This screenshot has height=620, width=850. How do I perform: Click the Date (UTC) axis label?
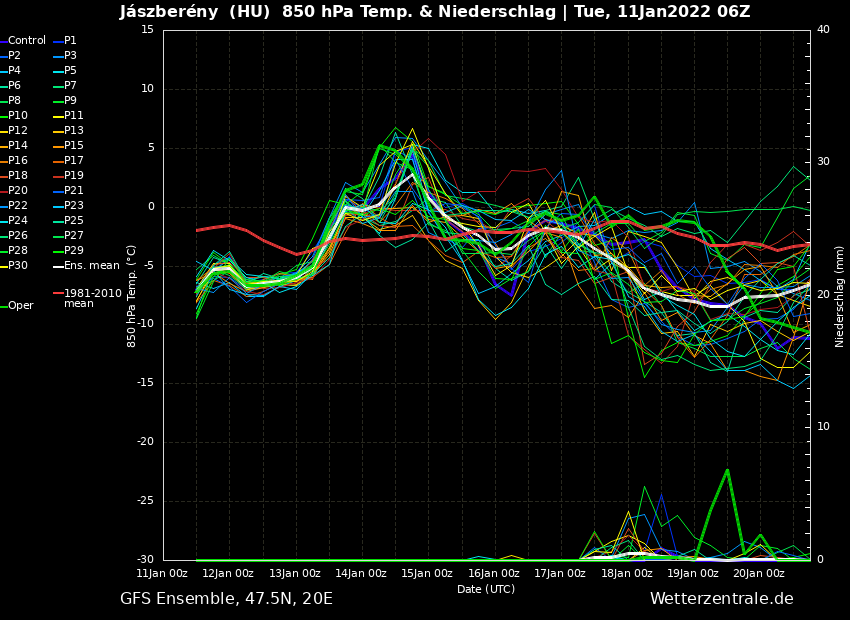coord(486,589)
